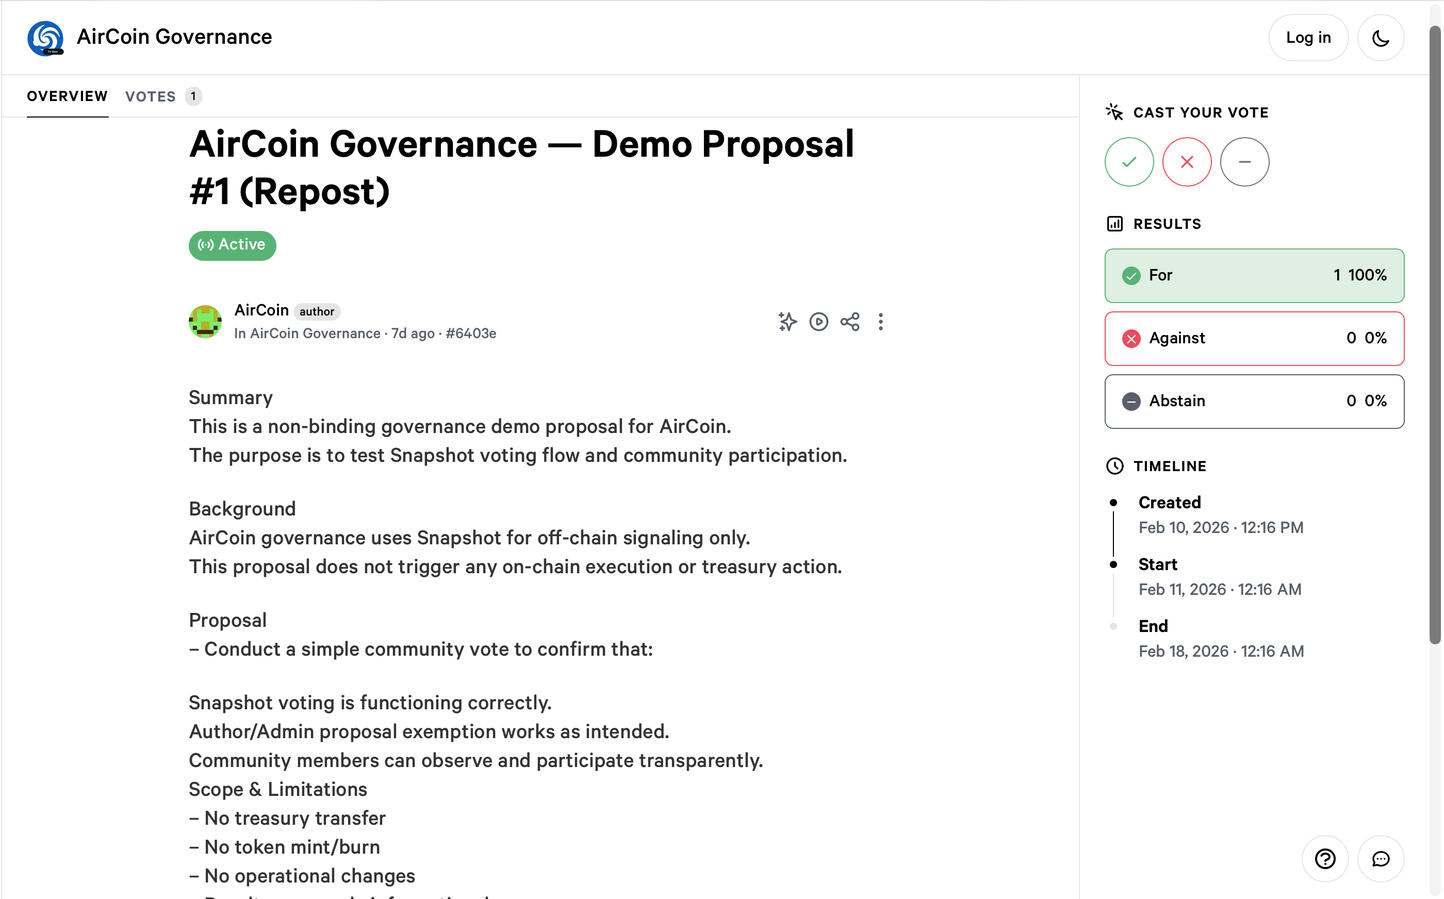
Task: Open the AirCoin author name link
Action: 261,311
